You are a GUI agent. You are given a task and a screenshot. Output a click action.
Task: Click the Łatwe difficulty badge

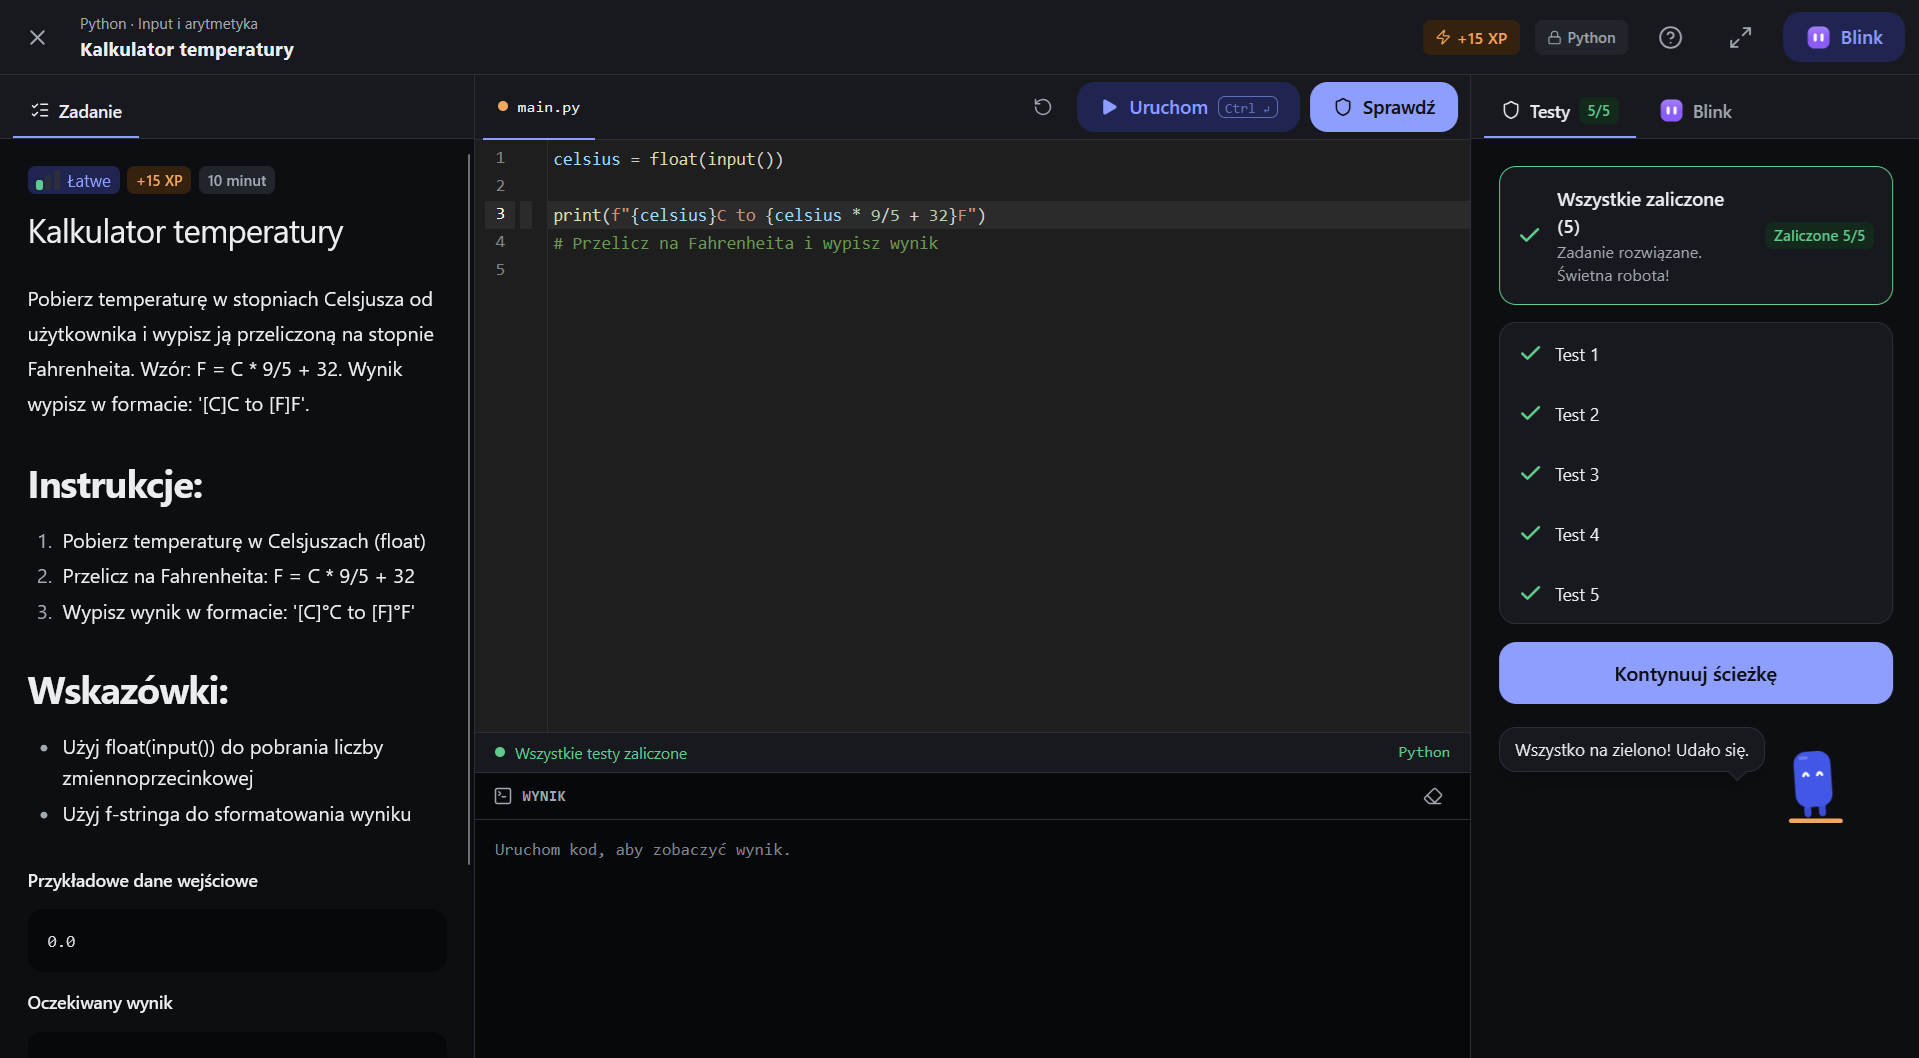coord(74,181)
